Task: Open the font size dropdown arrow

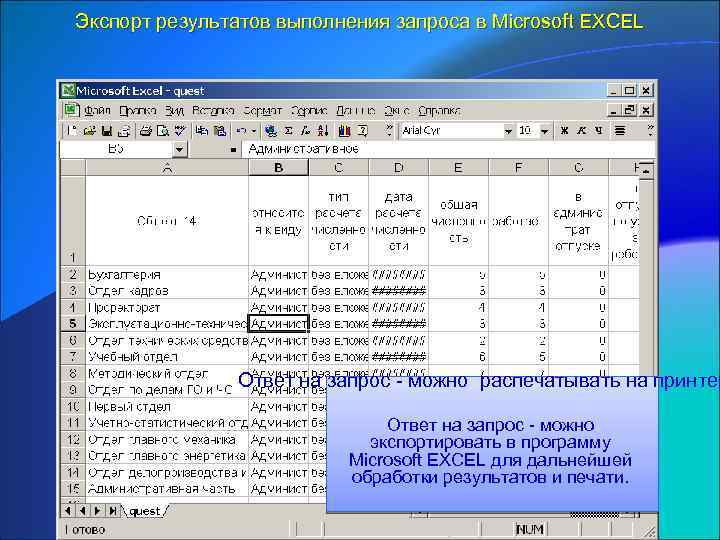Action: tap(544, 131)
